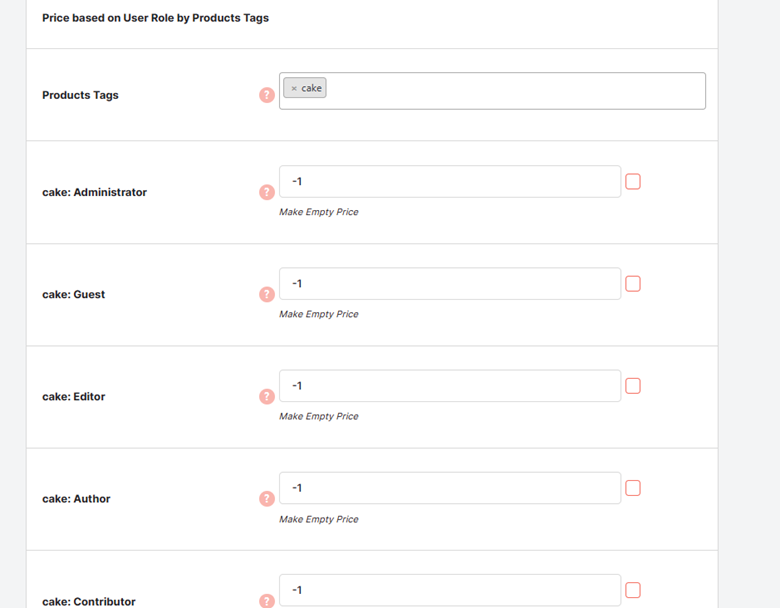Focus the cake: Administrator price field
Image resolution: width=780 pixels, height=608 pixels.
pos(450,182)
